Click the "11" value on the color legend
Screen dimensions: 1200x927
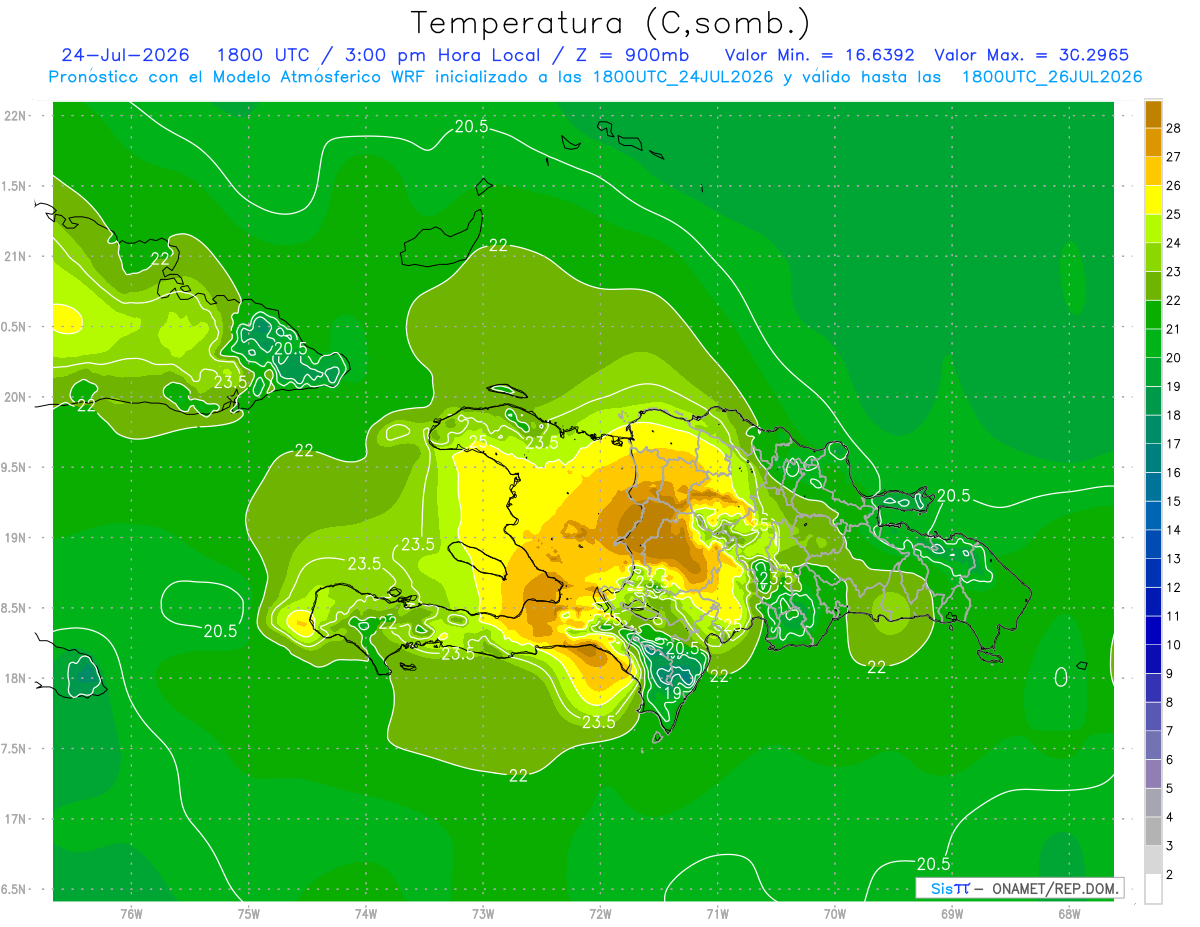click(1174, 616)
